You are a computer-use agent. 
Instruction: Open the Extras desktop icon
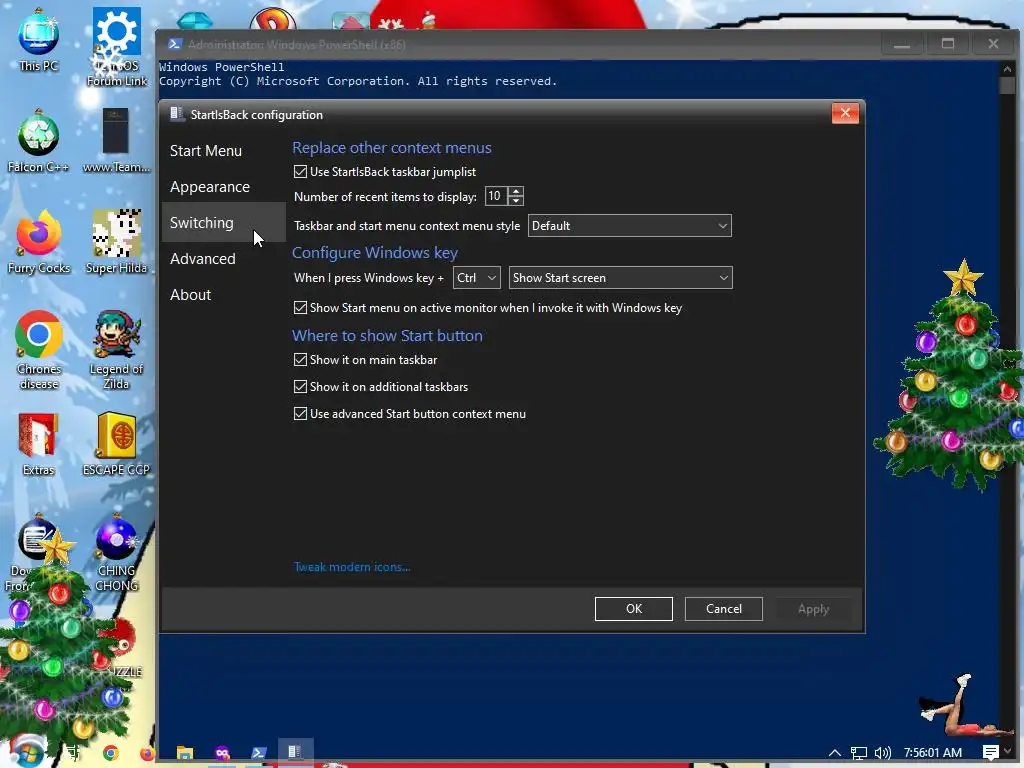(39, 444)
